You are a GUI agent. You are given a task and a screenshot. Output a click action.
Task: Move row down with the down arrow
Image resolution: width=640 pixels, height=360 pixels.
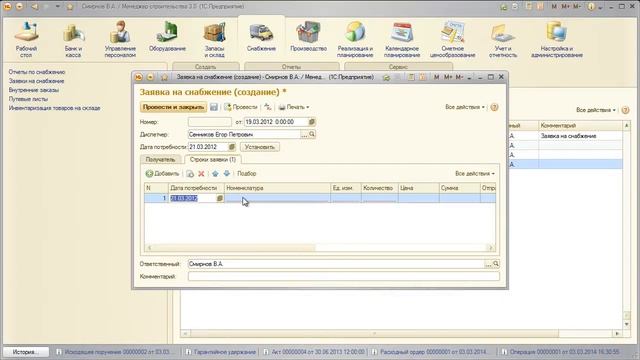[227, 173]
